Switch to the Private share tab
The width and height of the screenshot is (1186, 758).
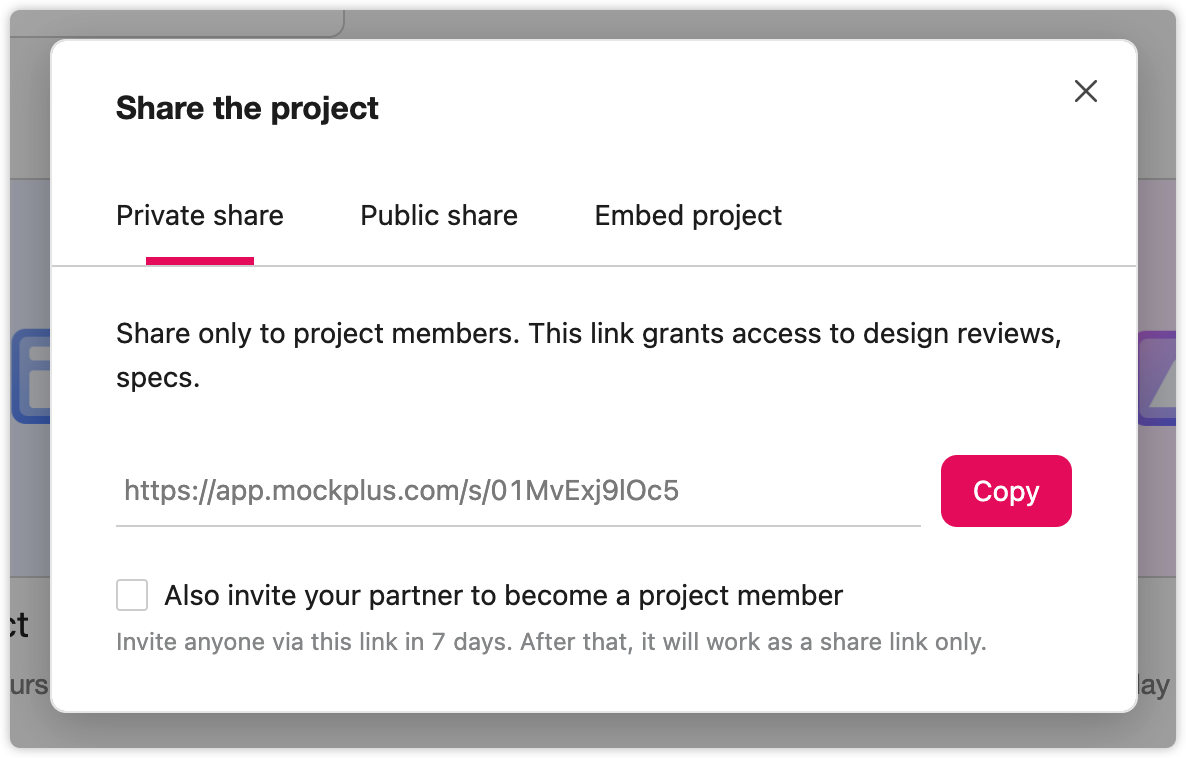200,216
